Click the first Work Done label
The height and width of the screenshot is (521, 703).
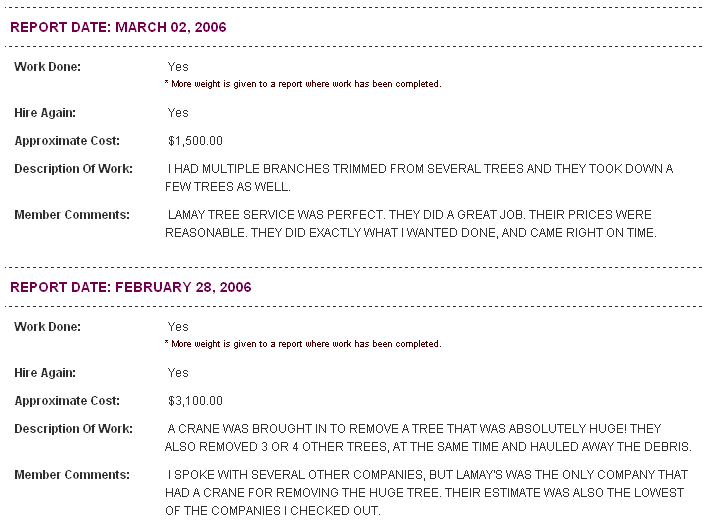(48, 67)
